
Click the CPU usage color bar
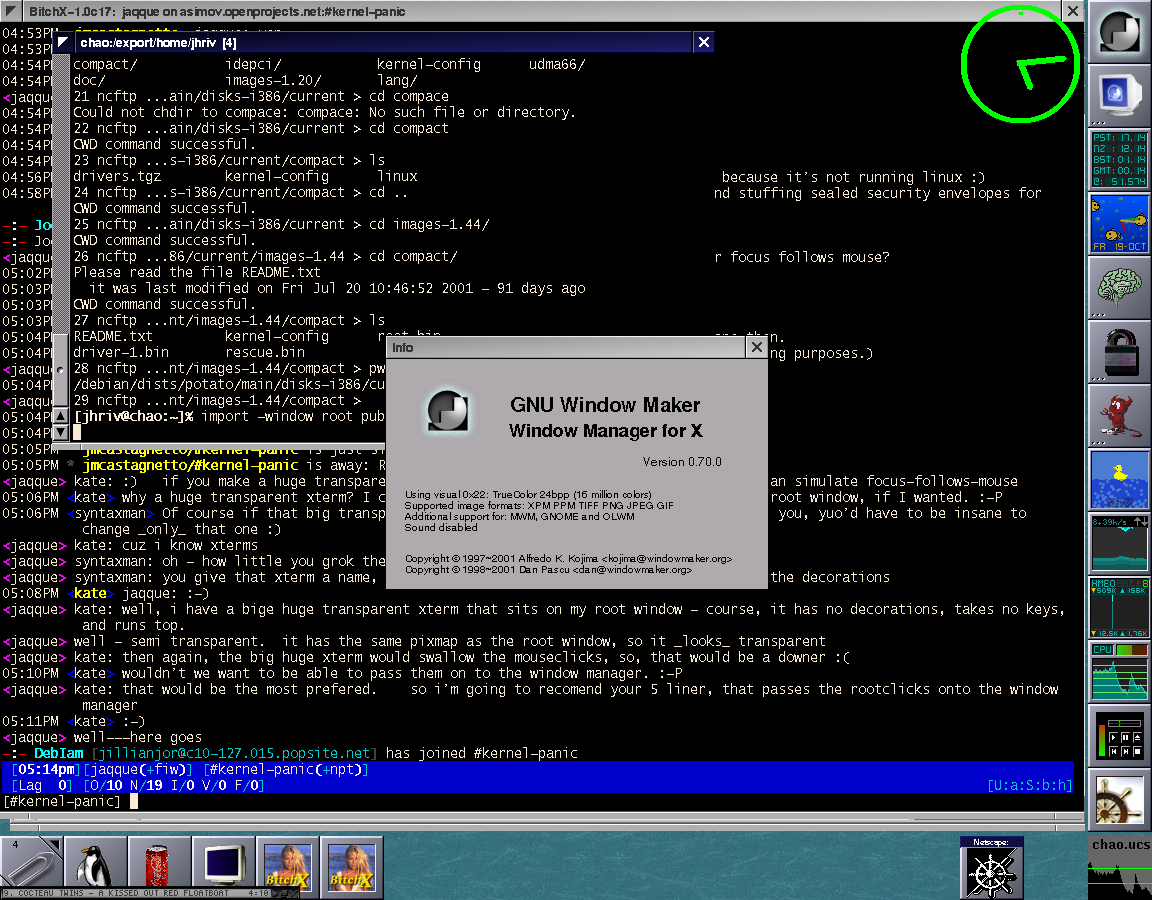click(x=1131, y=649)
